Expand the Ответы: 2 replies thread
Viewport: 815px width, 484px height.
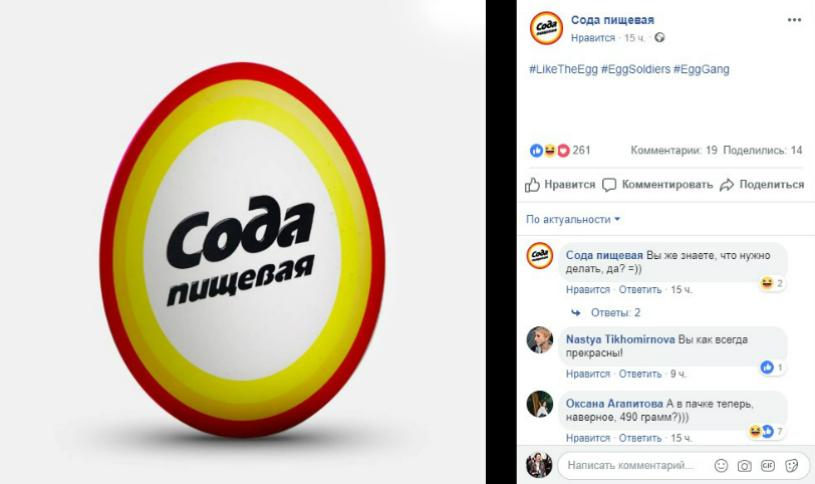pyautogui.click(x=615, y=312)
